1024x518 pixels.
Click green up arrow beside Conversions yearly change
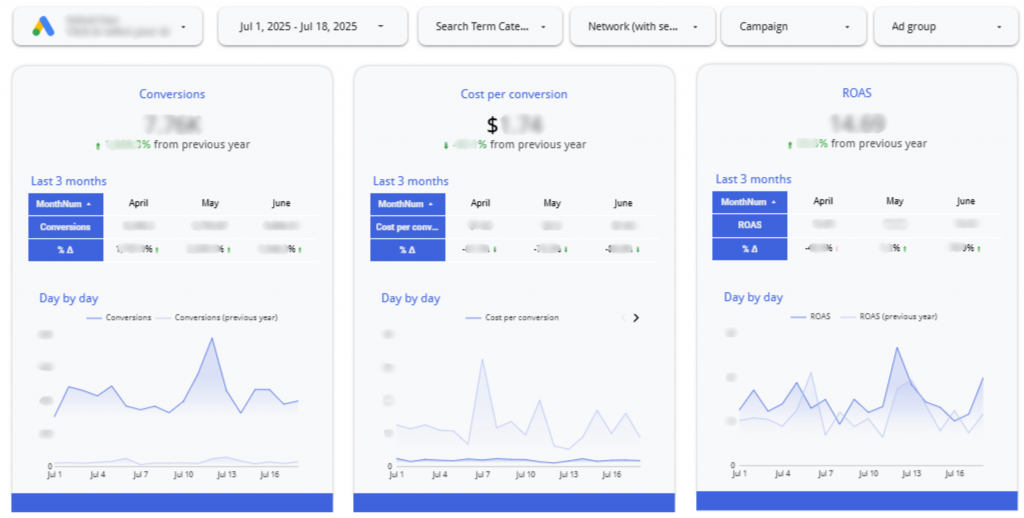pyautogui.click(x=98, y=145)
